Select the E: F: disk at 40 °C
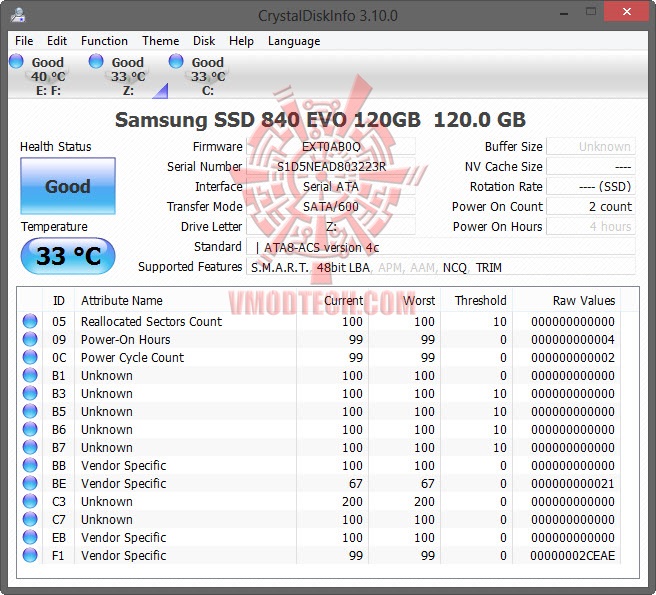 point(48,76)
